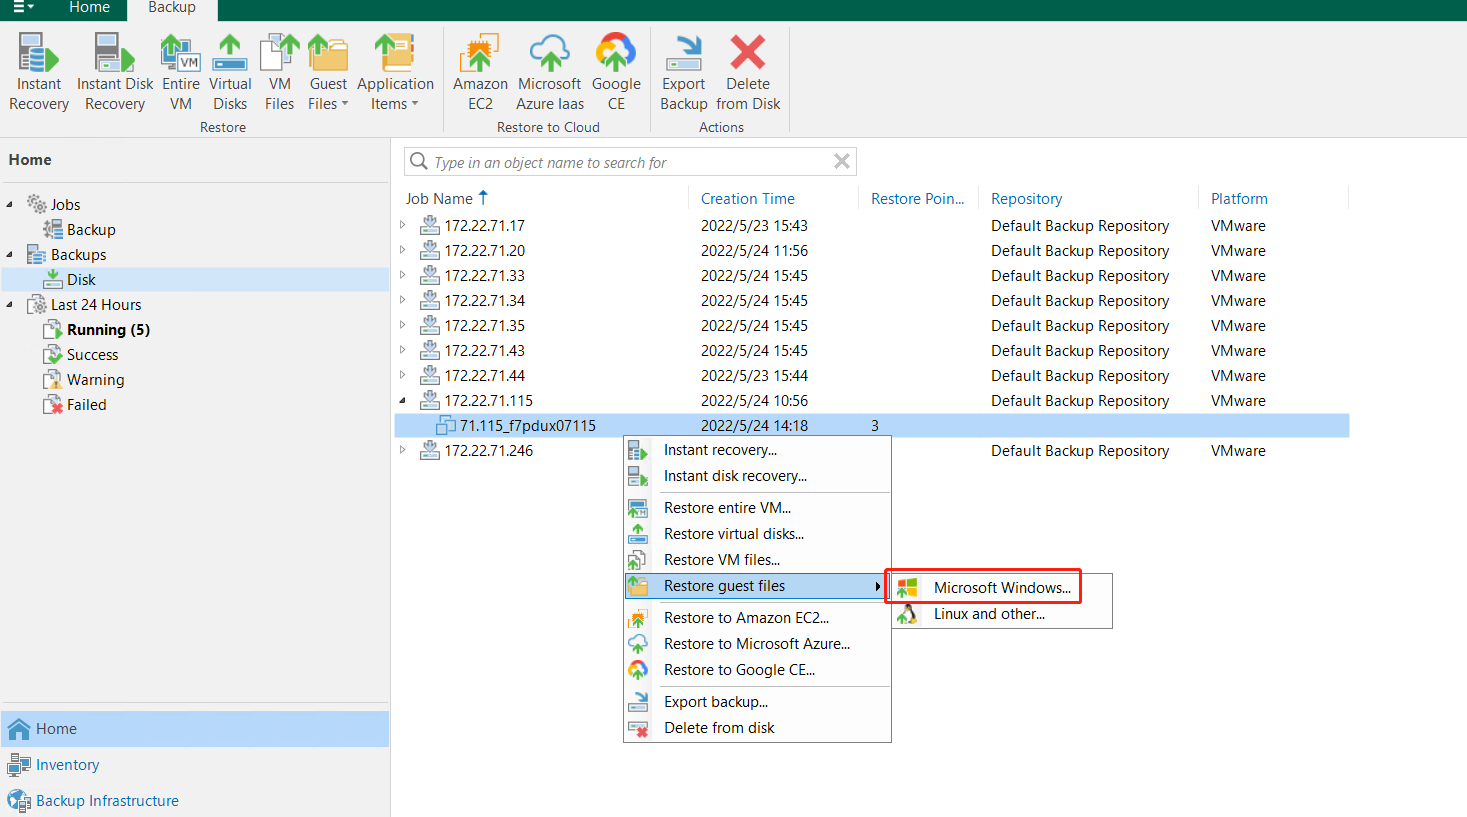Choose Restore to Amazon EC2... menu entry
This screenshot has height=817, width=1467.
757,618
